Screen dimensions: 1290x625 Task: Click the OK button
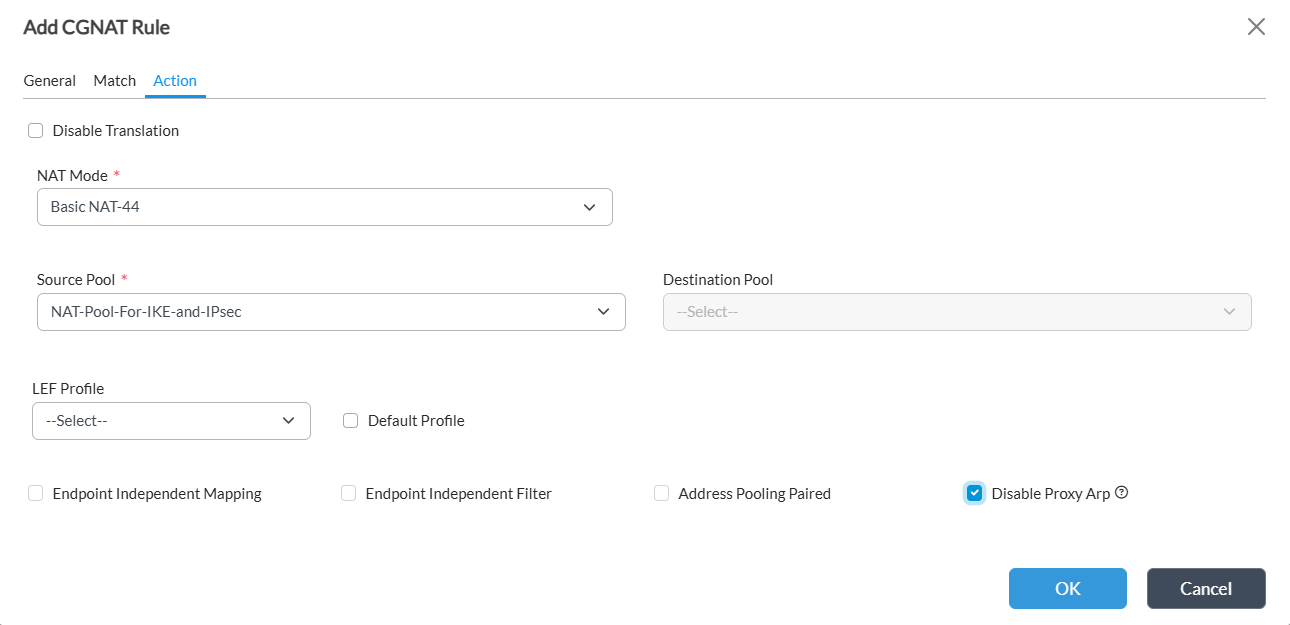click(x=1067, y=588)
